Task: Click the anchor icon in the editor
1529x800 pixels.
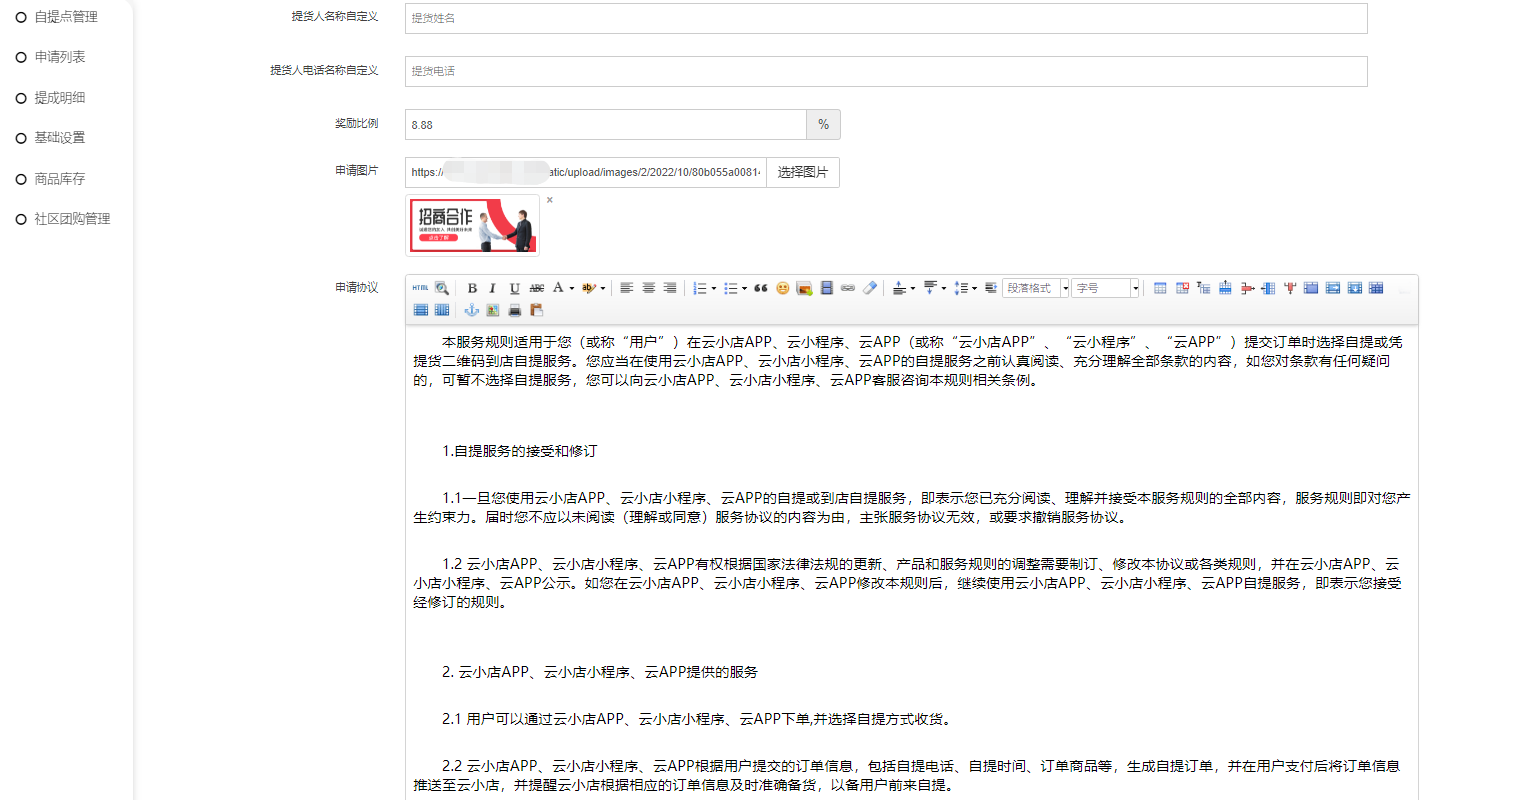Action: coord(471,310)
